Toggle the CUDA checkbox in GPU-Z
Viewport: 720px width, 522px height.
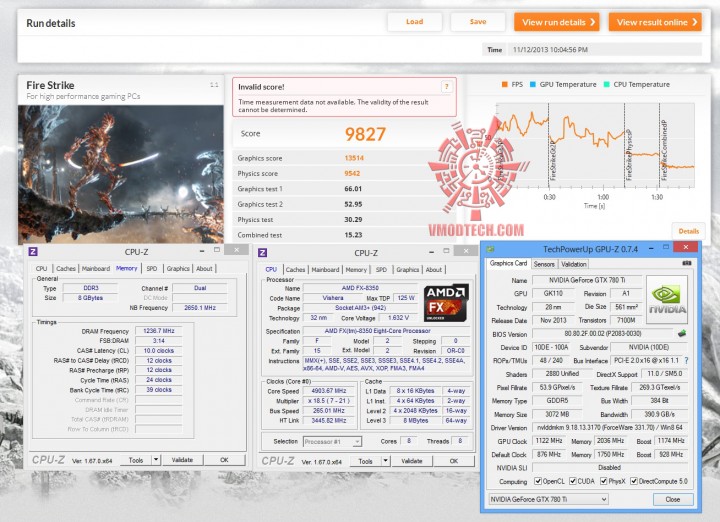[x=573, y=481]
